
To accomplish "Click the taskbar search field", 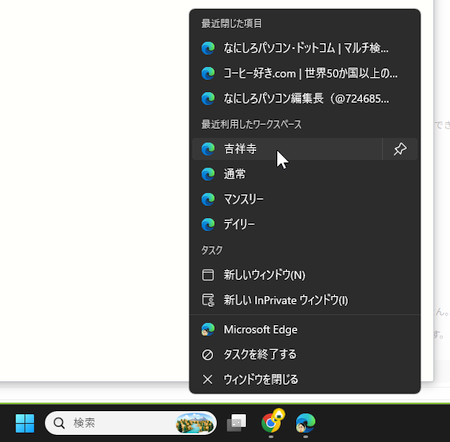I will click(x=131, y=423).
